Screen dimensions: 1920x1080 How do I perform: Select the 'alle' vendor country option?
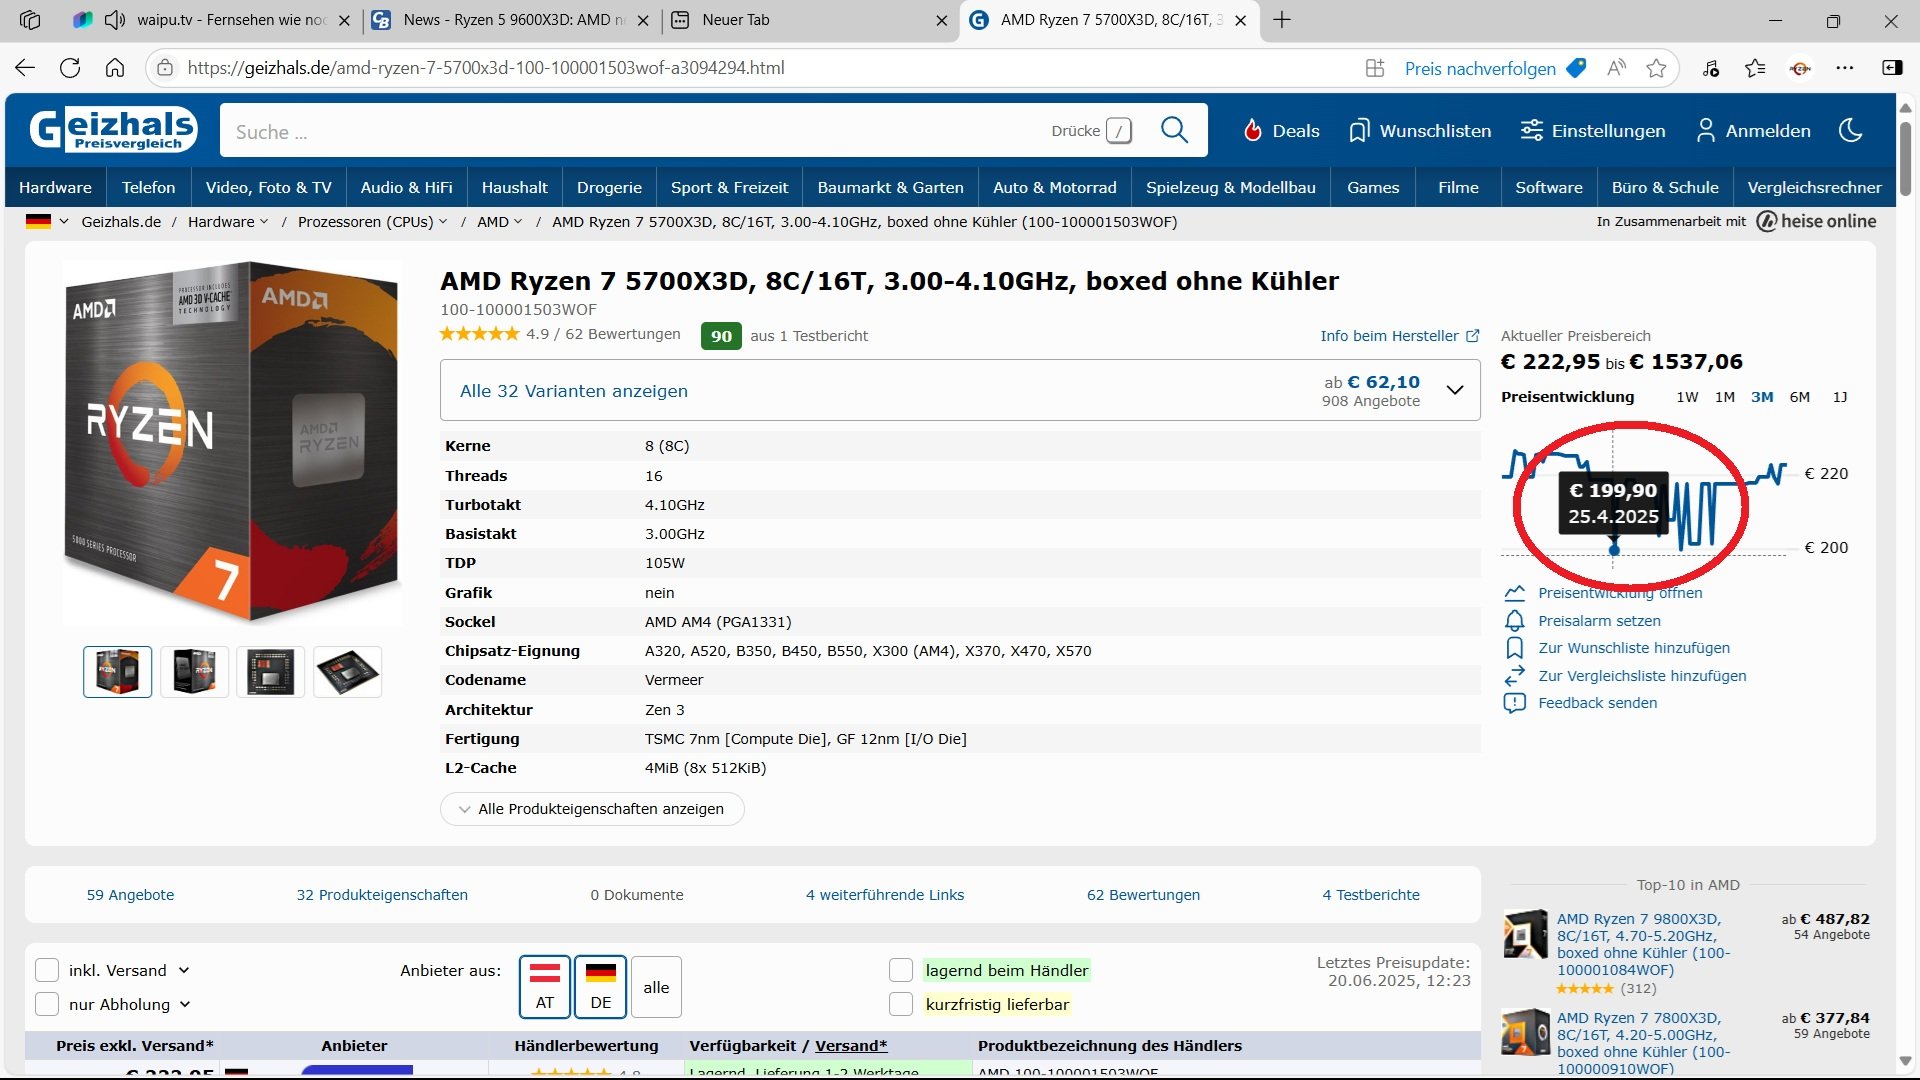click(656, 986)
